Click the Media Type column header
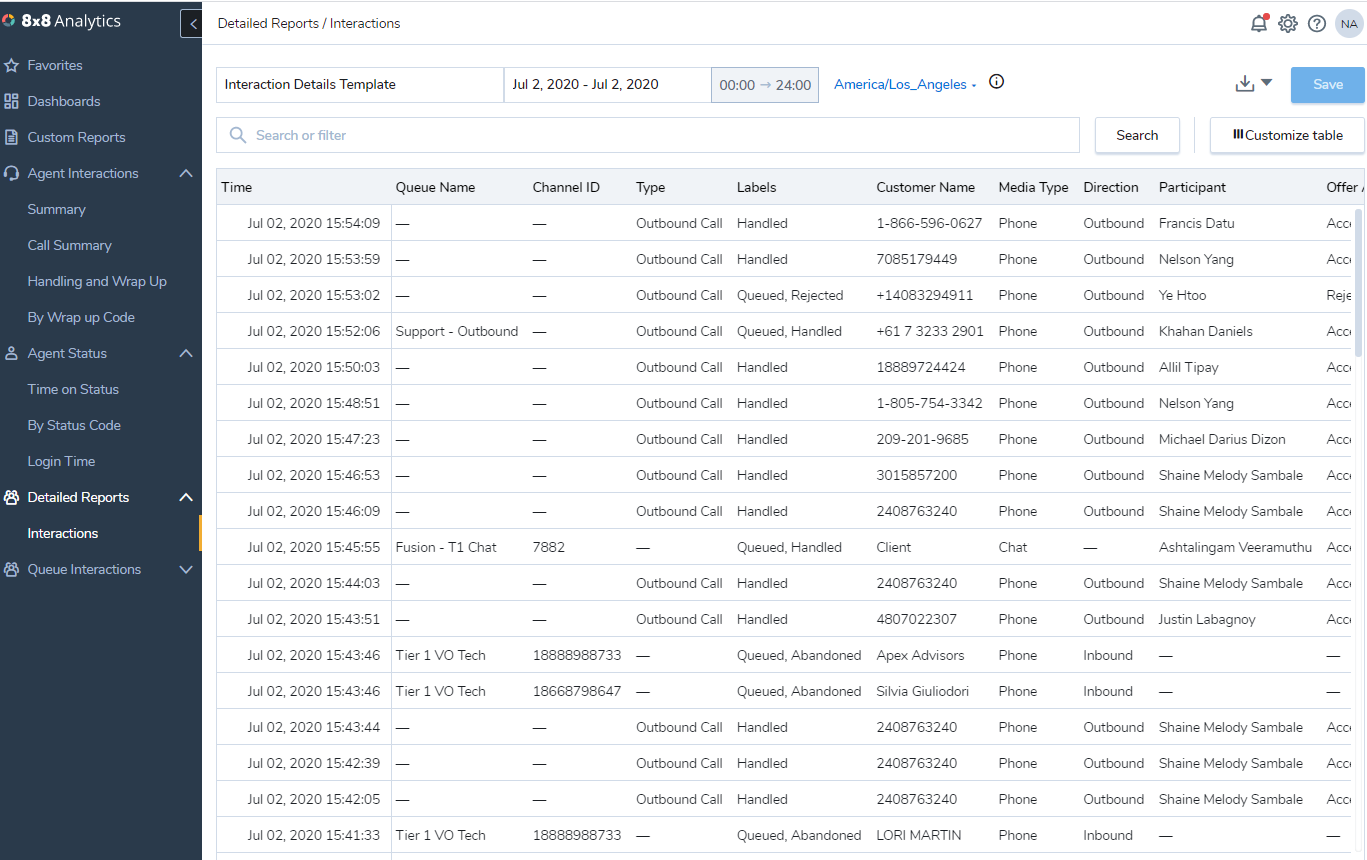The image size is (1367, 860). tap(1033, 187)
